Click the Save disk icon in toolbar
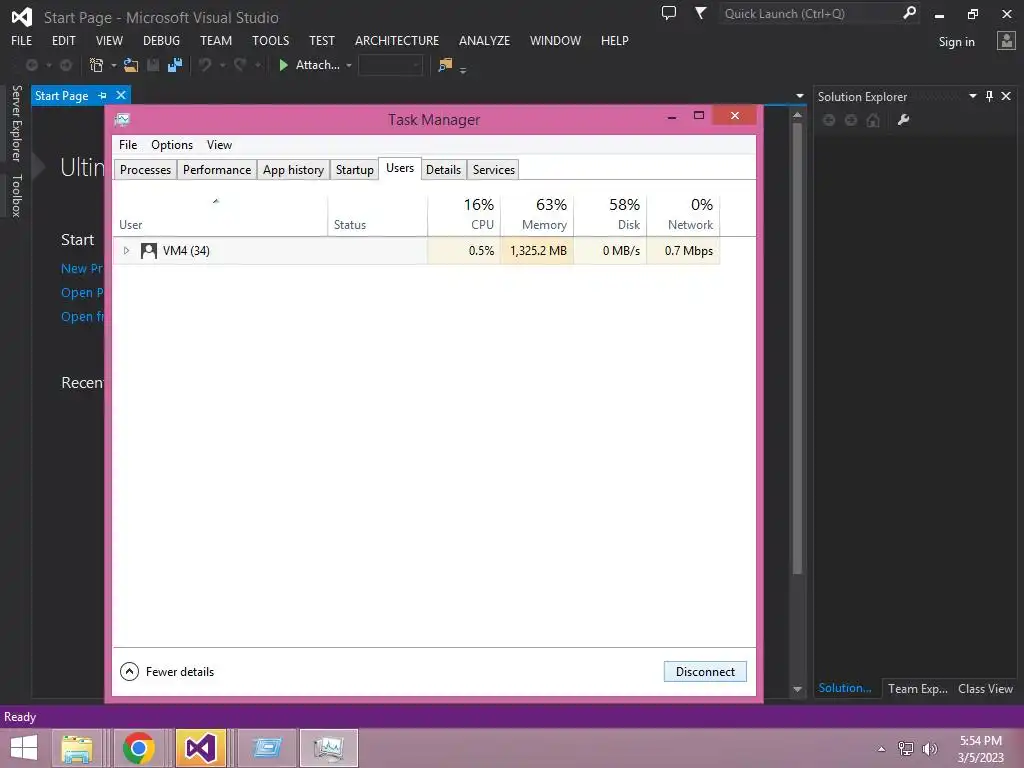The height and width of the screenshot is (768, 1024). click(x=153, y=65)
